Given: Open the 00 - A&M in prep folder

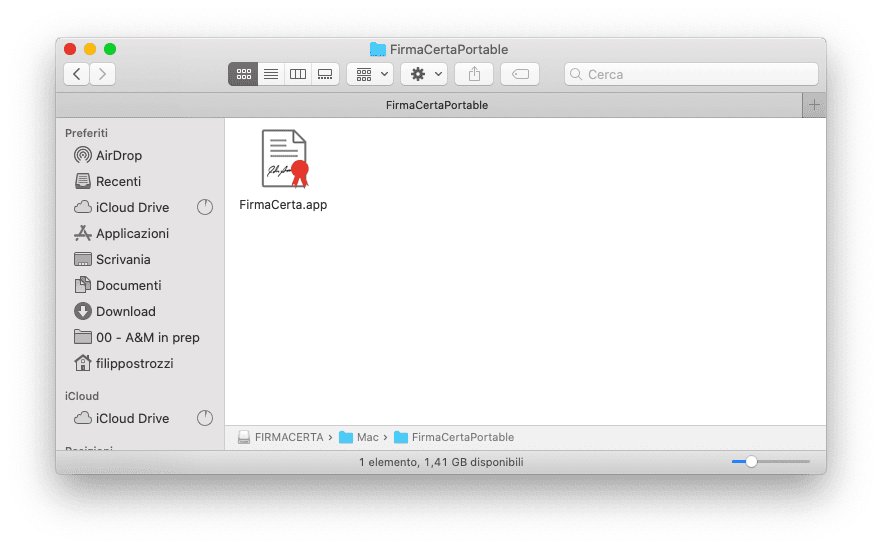Looking at the screenshot, I should pyautogui.click(x=137, y=337).
